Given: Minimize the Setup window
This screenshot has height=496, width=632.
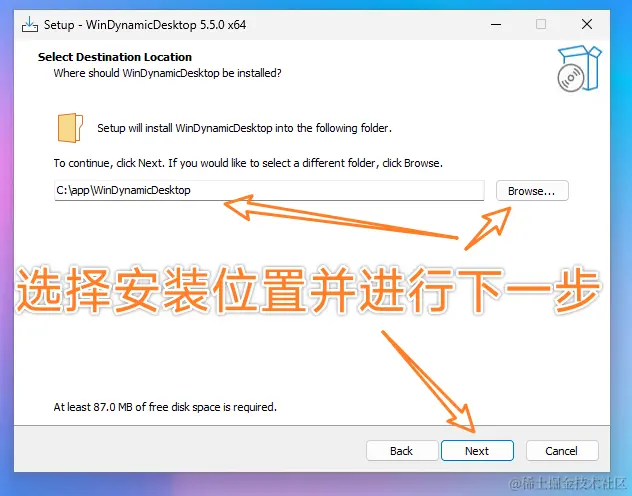Looking at the screenshot, I should 496,25.
